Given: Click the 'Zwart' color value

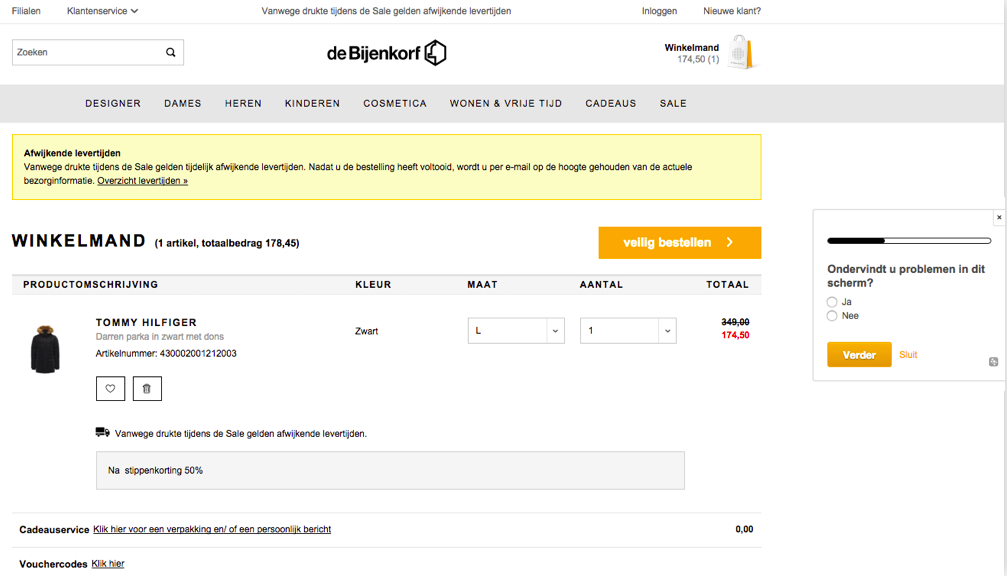Looking at the screenshot, I should tap(367, 331).
